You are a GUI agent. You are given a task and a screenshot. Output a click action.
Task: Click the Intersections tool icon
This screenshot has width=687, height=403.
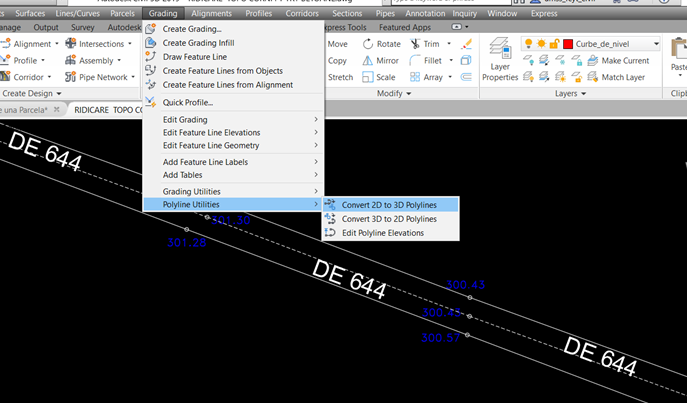click(x=71, y=43)
